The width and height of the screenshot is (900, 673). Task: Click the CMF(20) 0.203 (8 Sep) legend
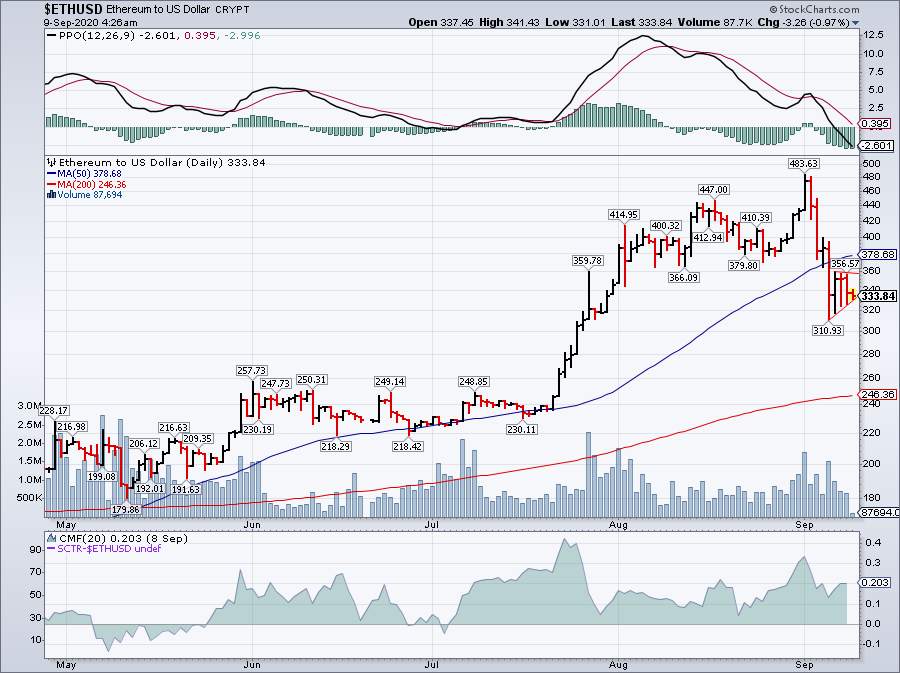pos(123,538)
